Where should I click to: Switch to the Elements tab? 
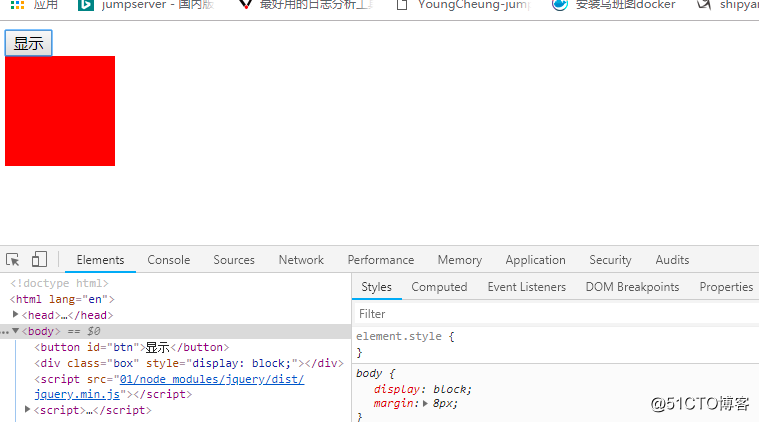(100, 260)
